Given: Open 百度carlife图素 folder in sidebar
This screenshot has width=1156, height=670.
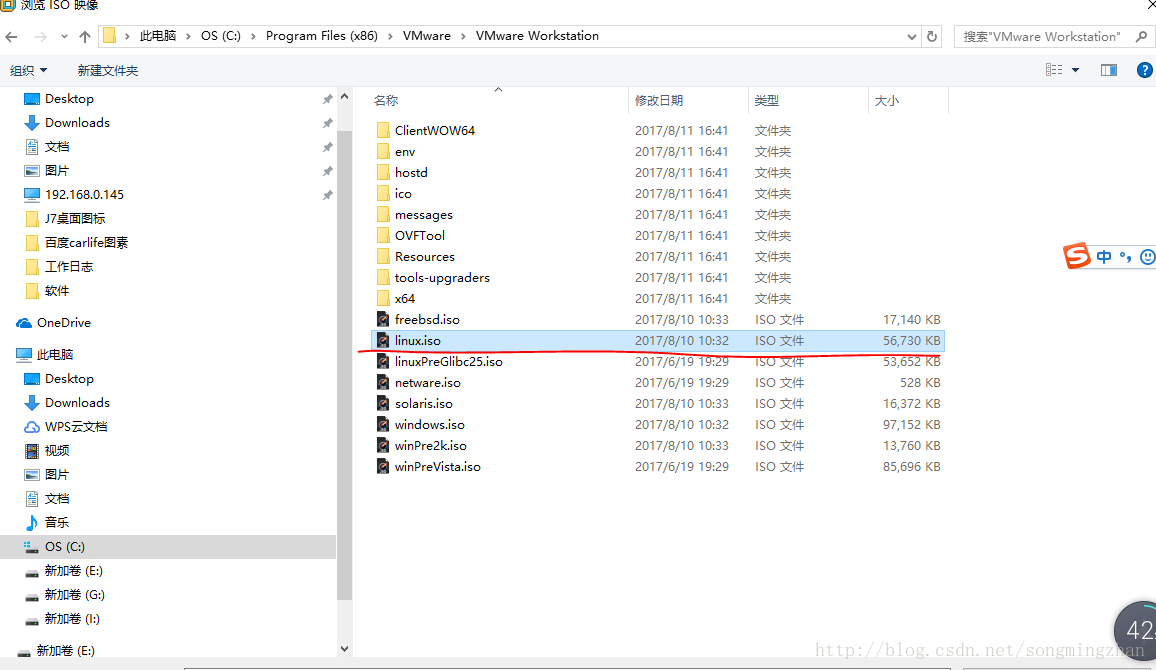Looking at the screenshot, I should [86, 242].
